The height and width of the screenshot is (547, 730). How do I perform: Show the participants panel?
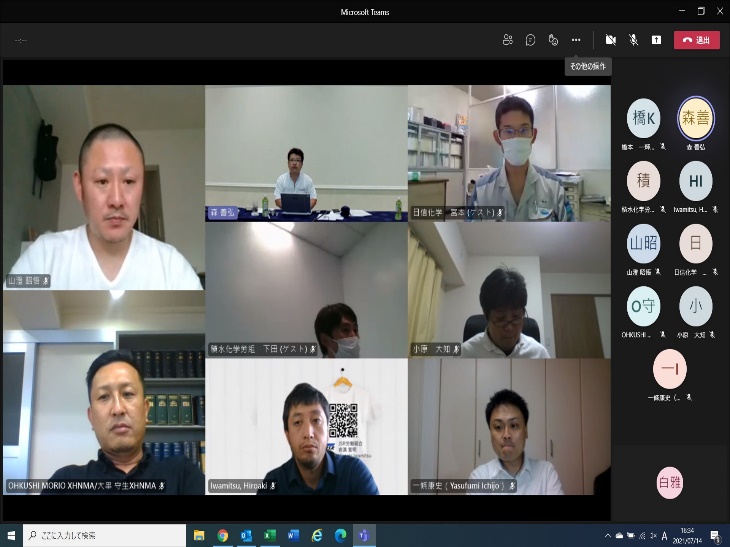(x=507, y=40)
